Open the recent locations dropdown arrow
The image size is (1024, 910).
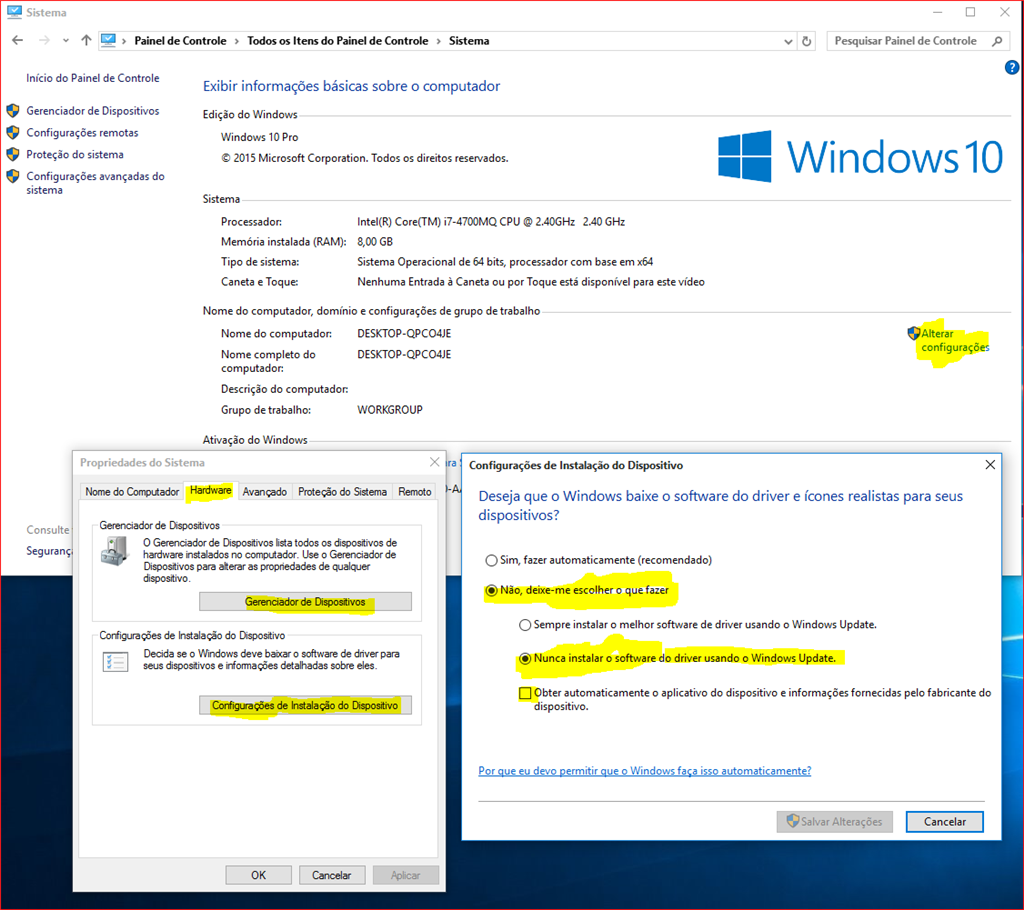pyautogui.click(x=65, y=41)
